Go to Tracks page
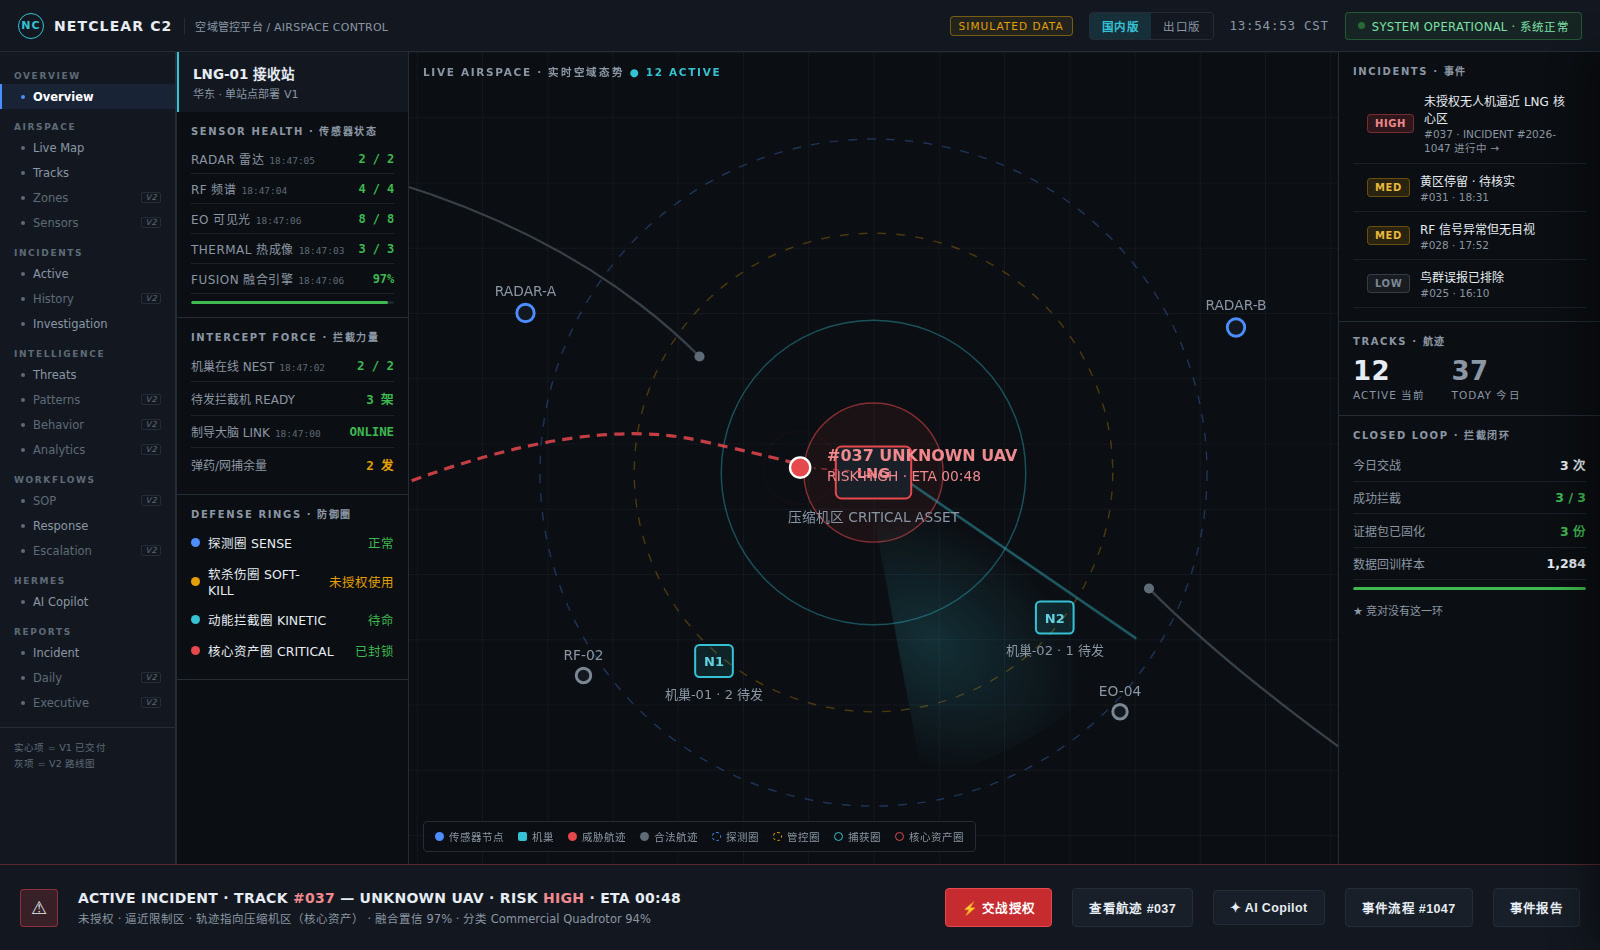The width and height of the screenshot is (1600, 950). coord(88,173)
